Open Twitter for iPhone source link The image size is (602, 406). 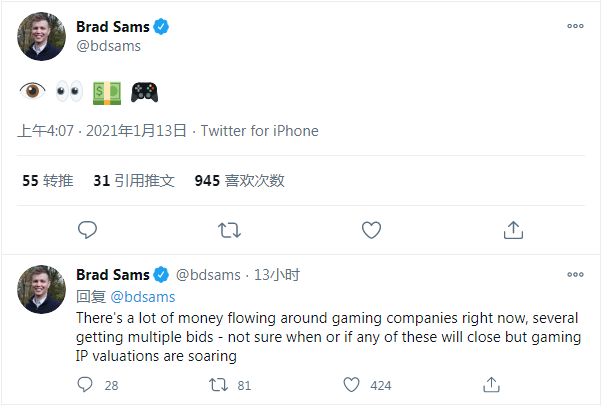[260, 131]
